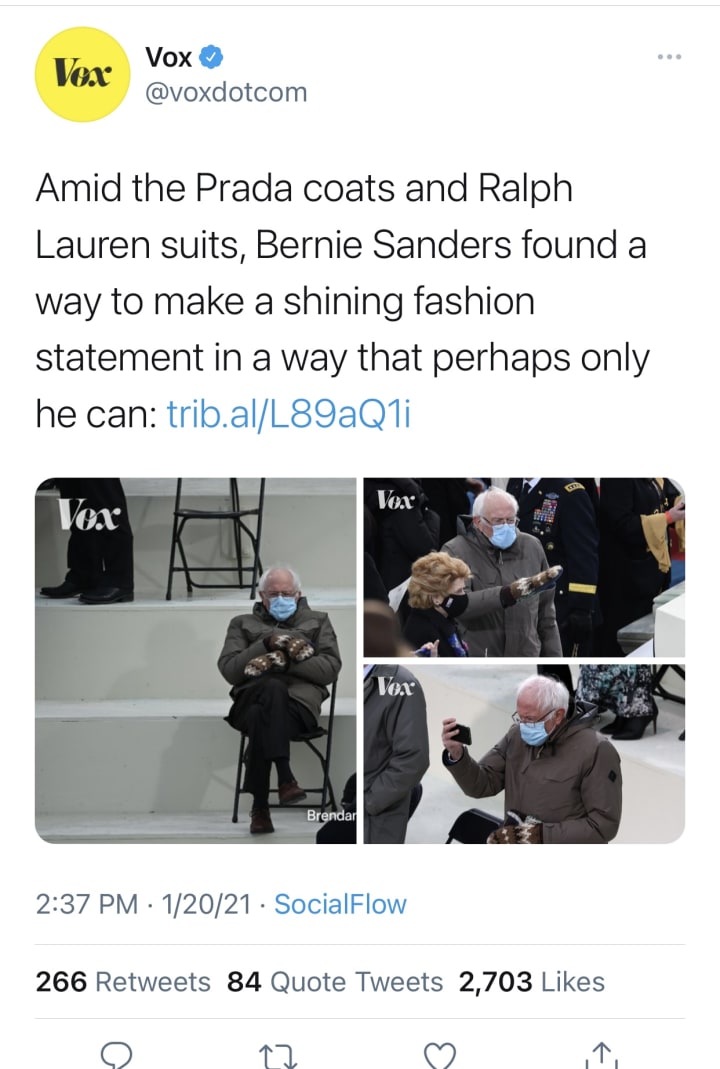Viewport: 720px width, 1069px height.
Task: View the 2,703 Likes list
Action: (x=532, y=982)
